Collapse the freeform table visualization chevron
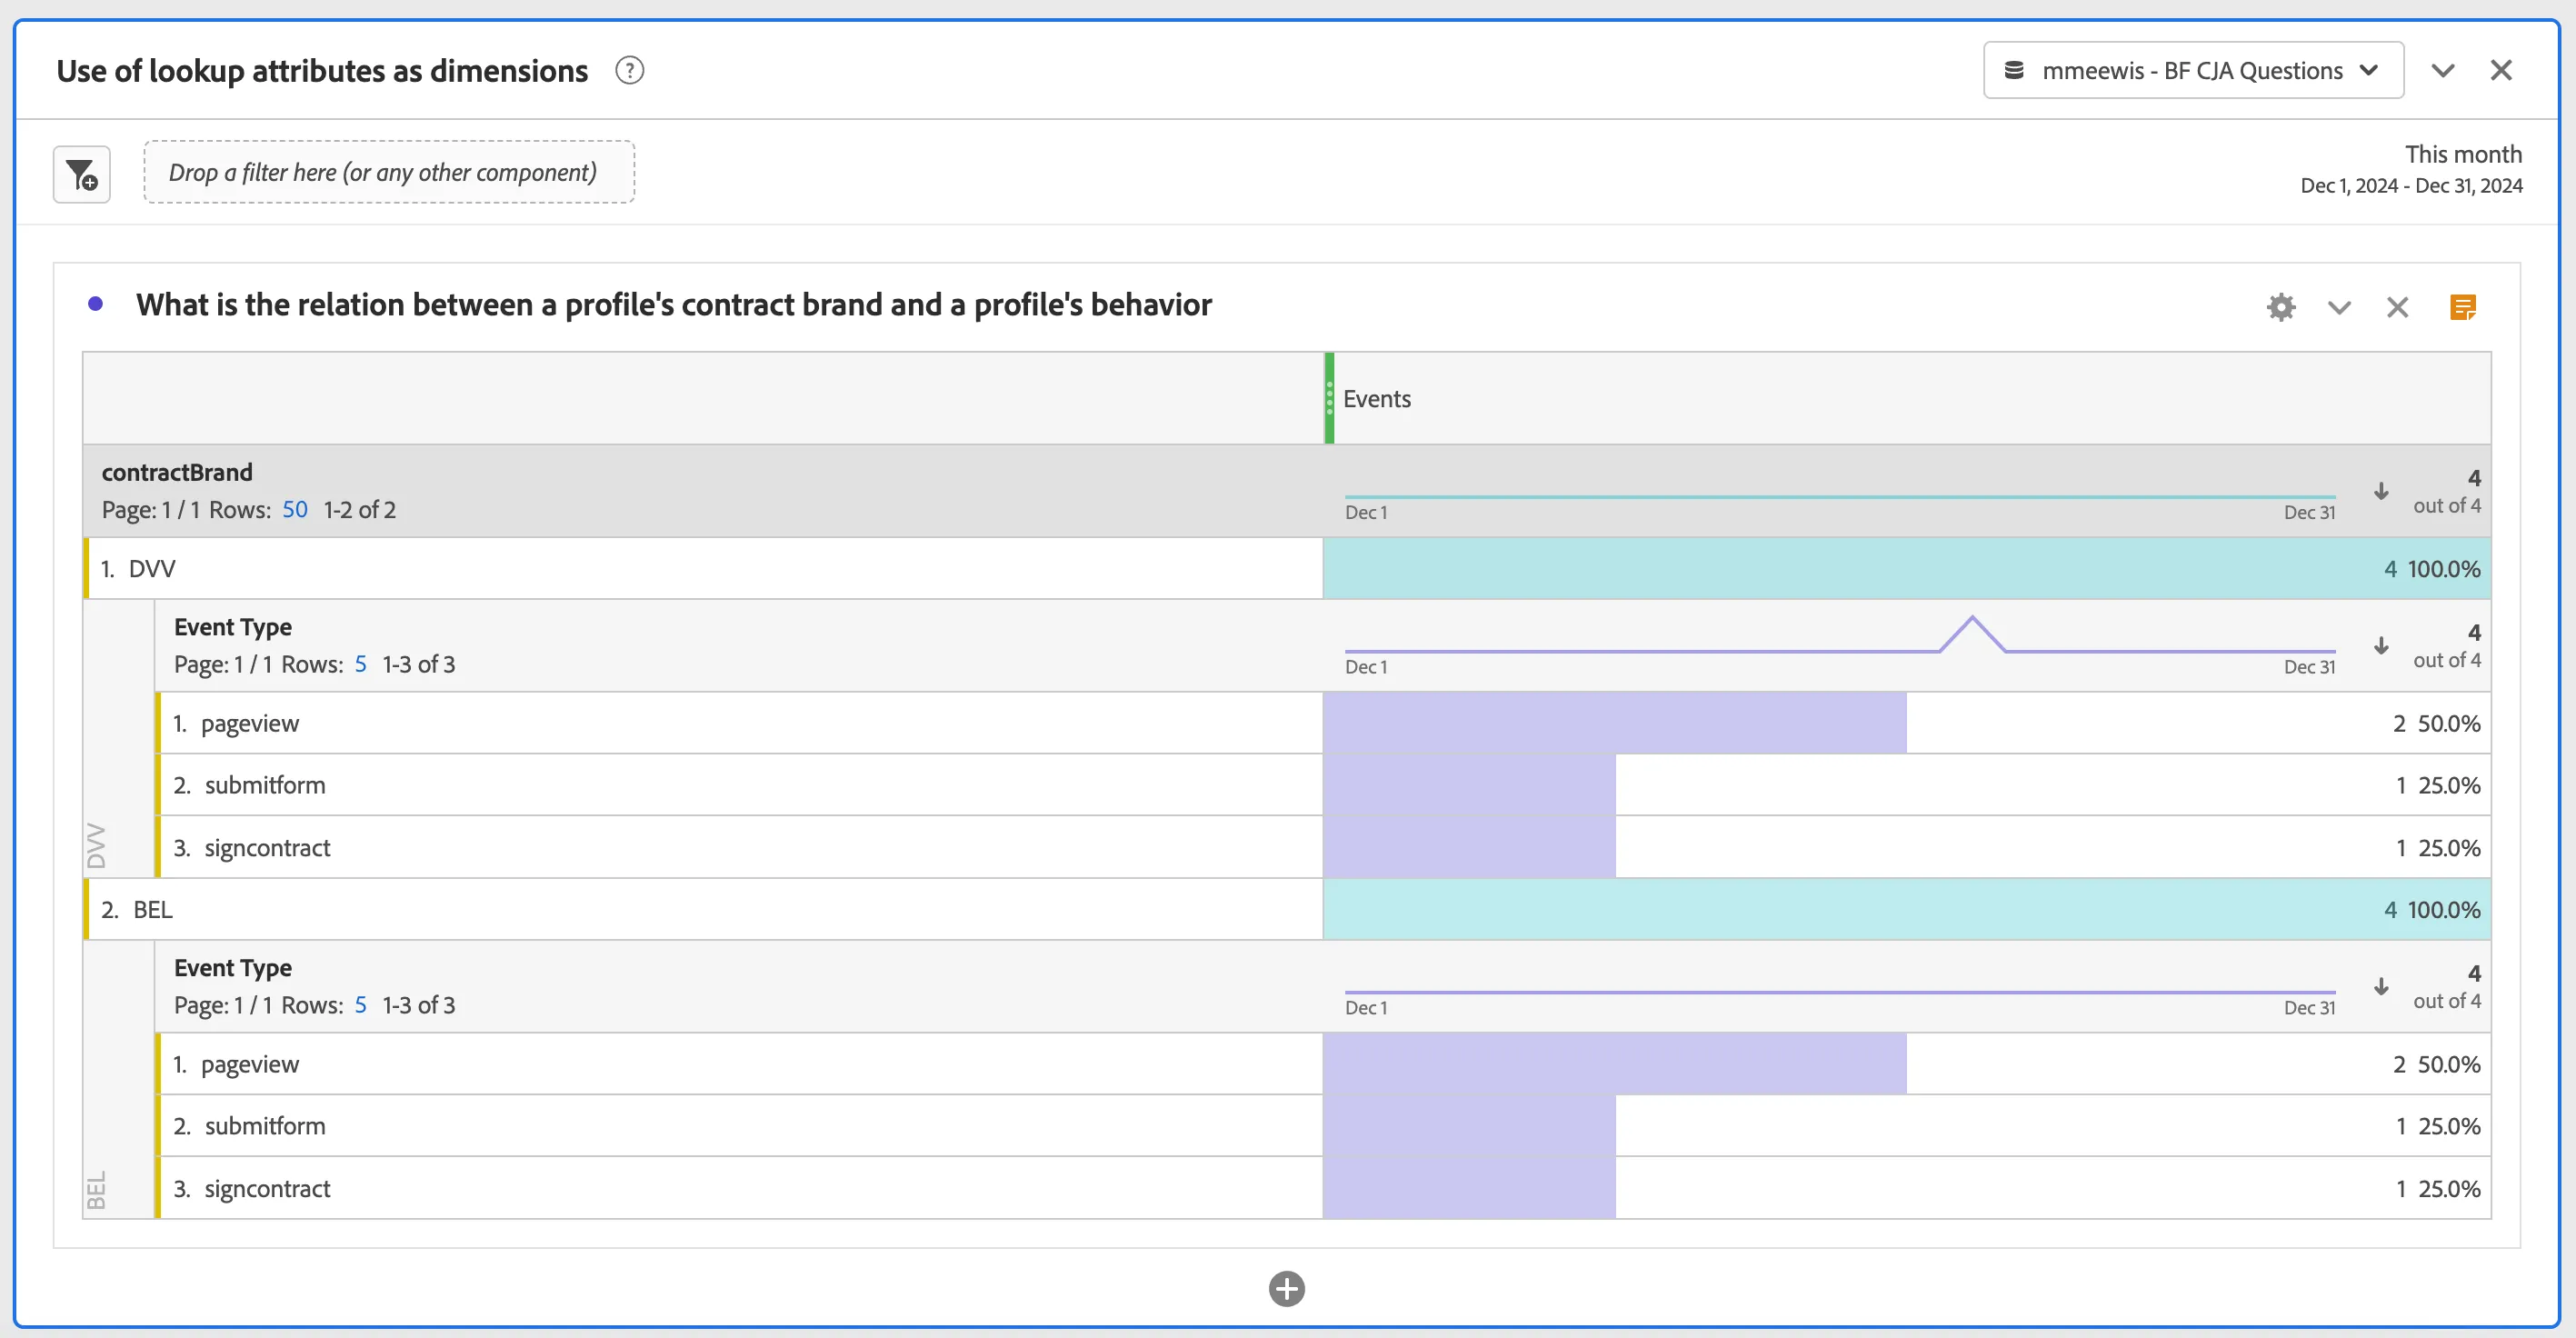Screen dimensions: 2576x1338 click(x=2339, y=307)
